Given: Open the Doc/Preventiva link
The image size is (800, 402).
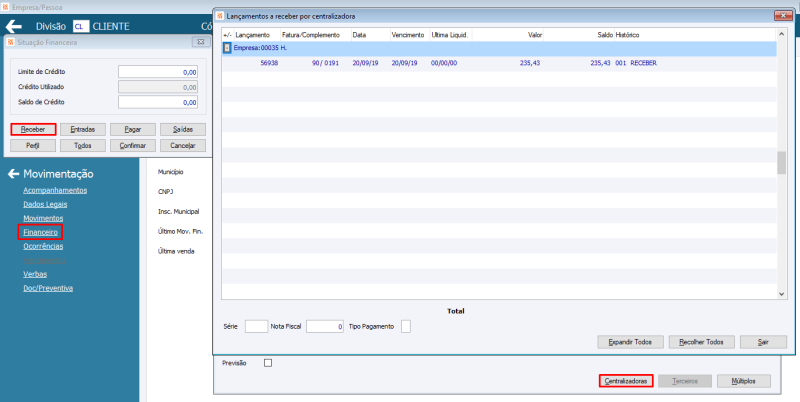Looking at the screenshot, I should [48, 288].
